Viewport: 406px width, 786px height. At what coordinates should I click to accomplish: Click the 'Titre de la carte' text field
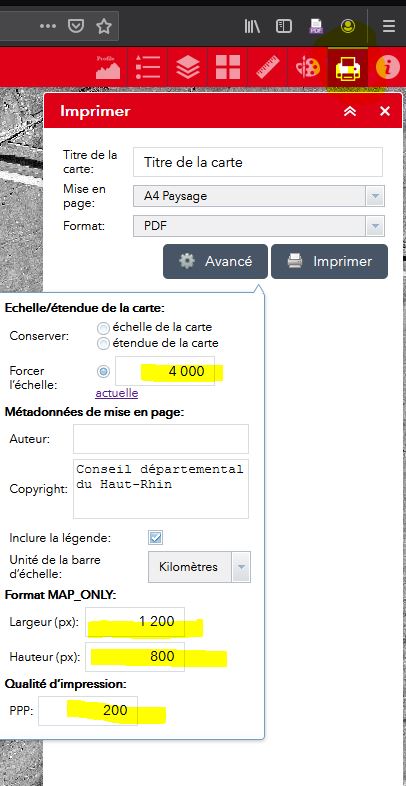coord(258,162)
